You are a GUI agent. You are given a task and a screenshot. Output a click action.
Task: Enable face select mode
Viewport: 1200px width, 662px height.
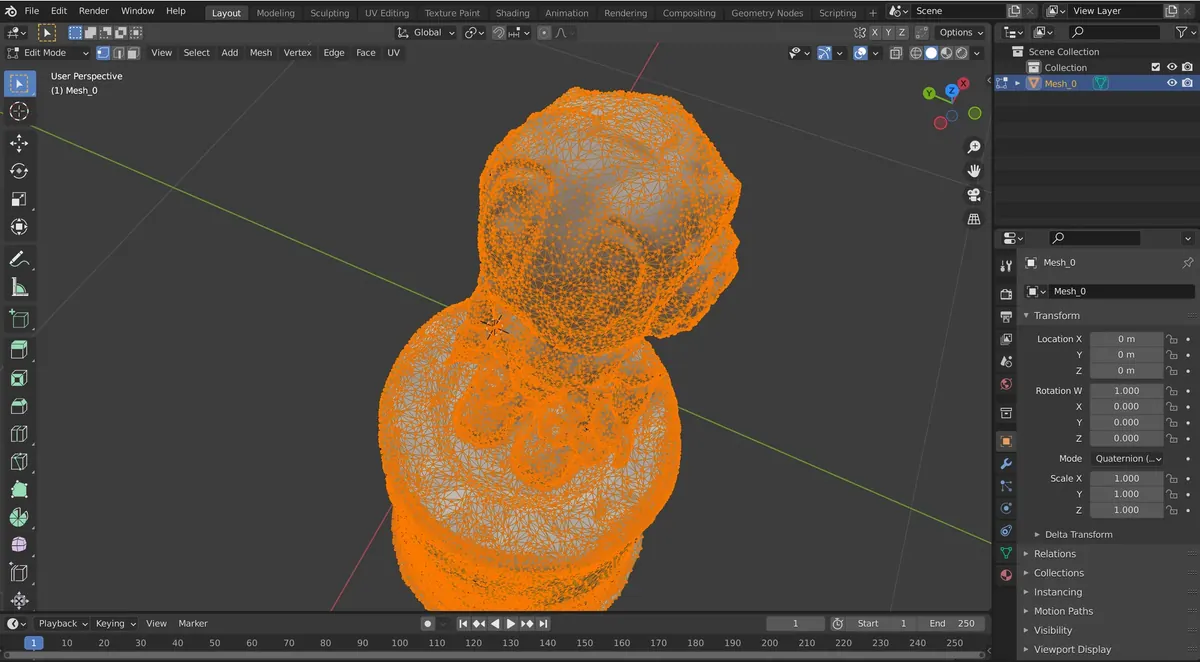(133, 53)
